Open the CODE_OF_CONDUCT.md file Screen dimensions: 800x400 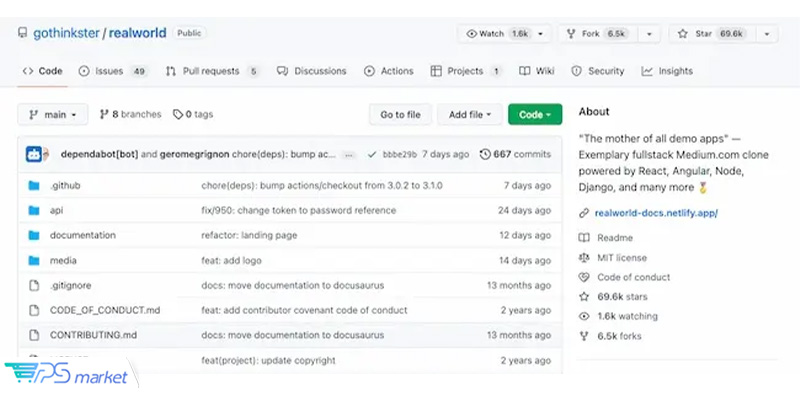pos(105,310)
